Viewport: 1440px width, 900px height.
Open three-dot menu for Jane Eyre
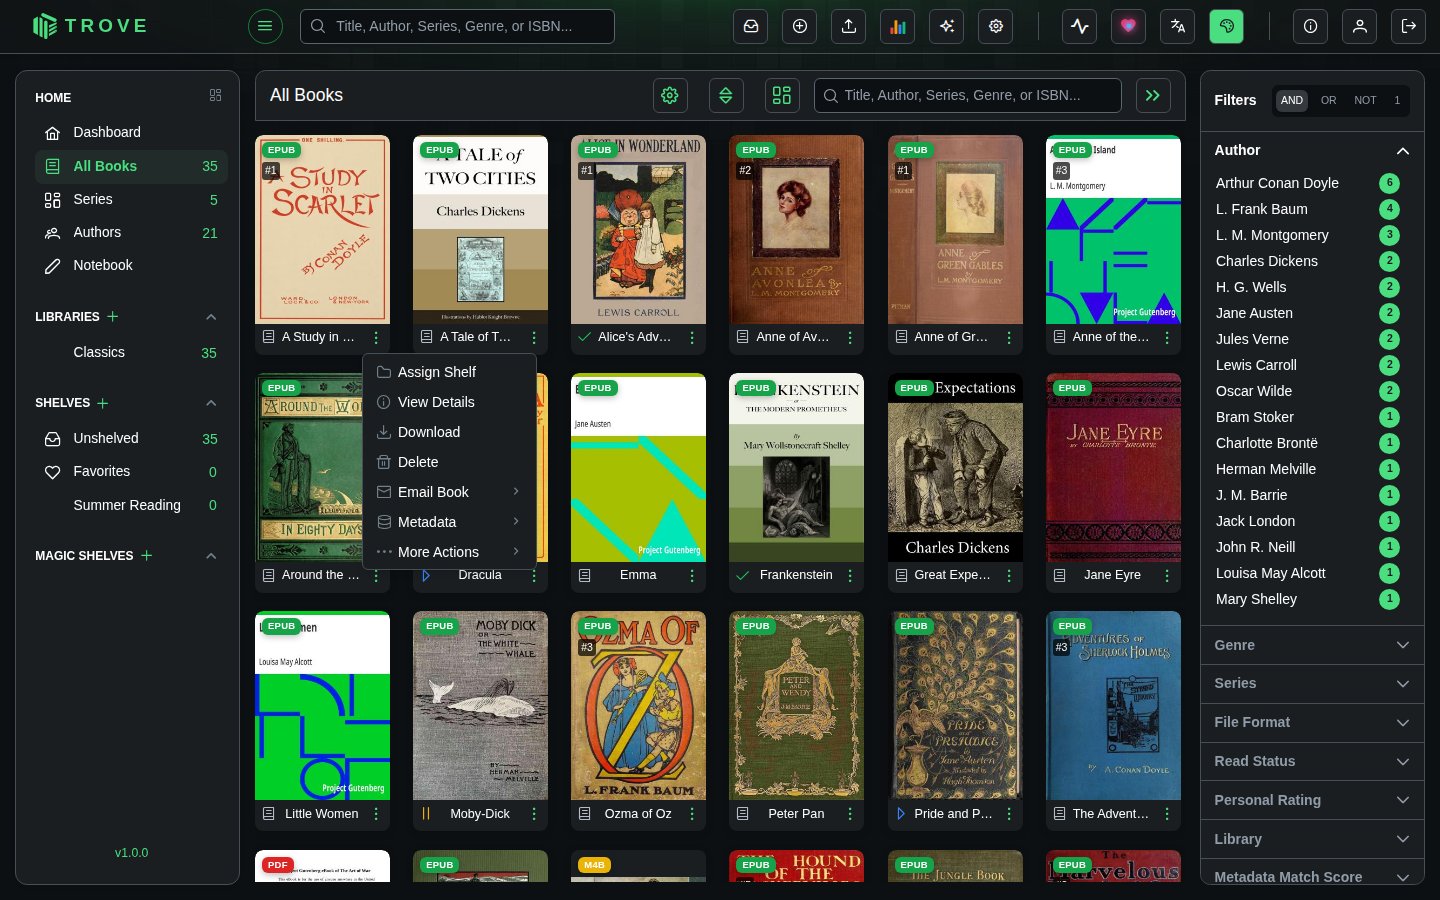pyautogui.click(x=1167, y=576)
